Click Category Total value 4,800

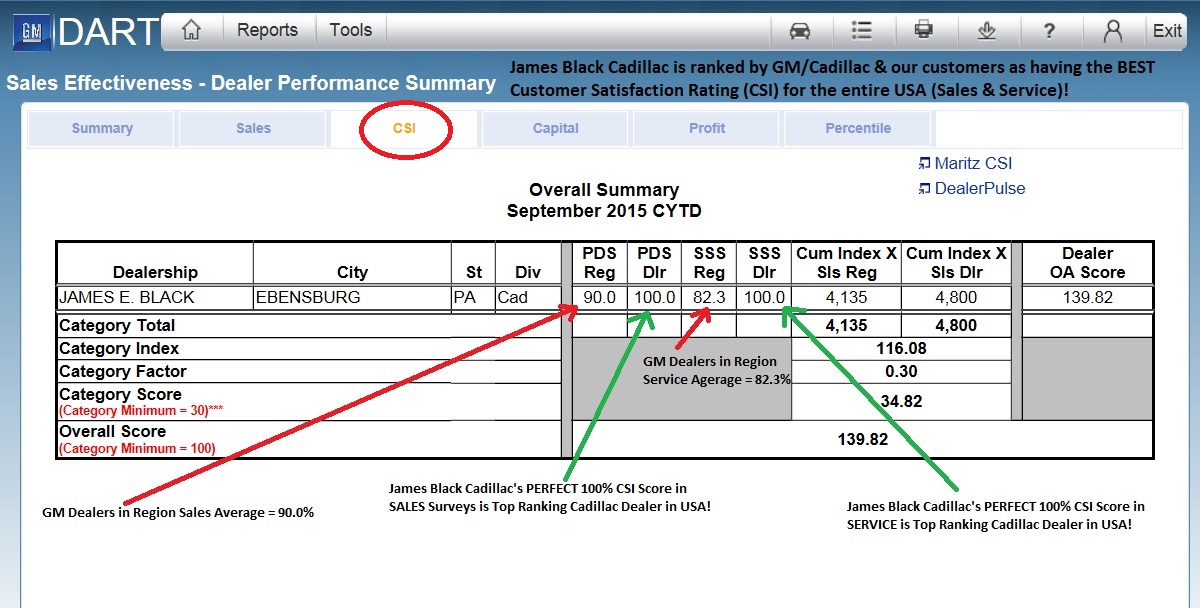957,325
